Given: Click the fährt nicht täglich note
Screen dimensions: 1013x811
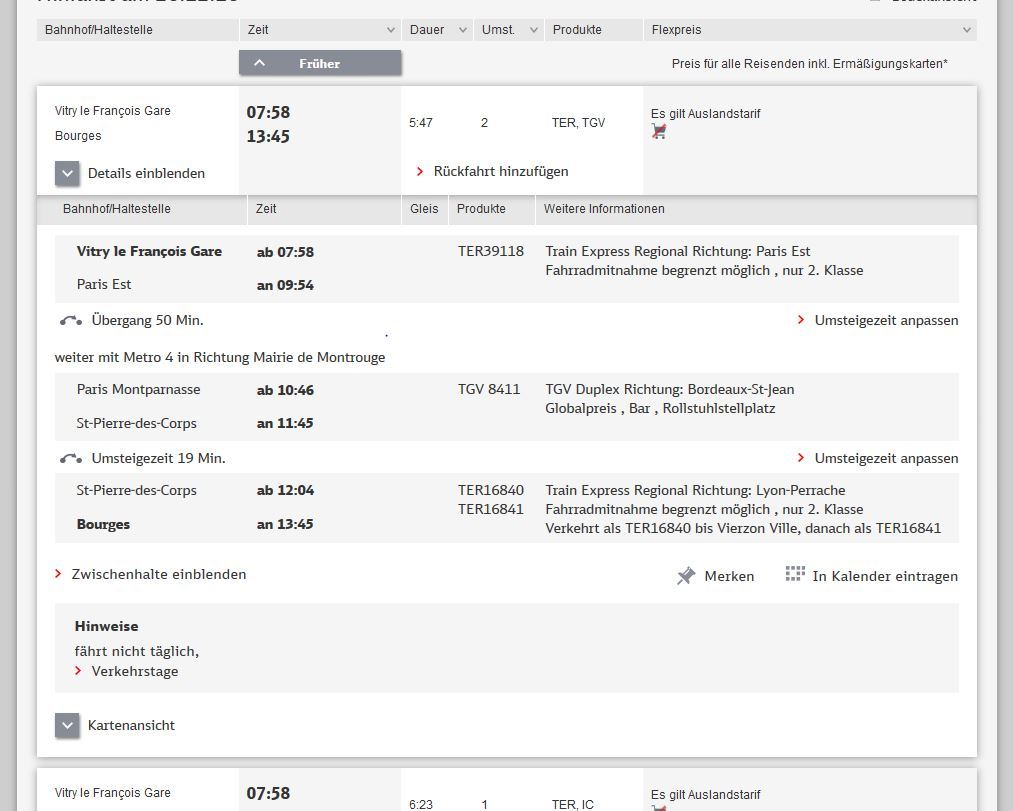Looking at the screenshot, I should (136, 651).
